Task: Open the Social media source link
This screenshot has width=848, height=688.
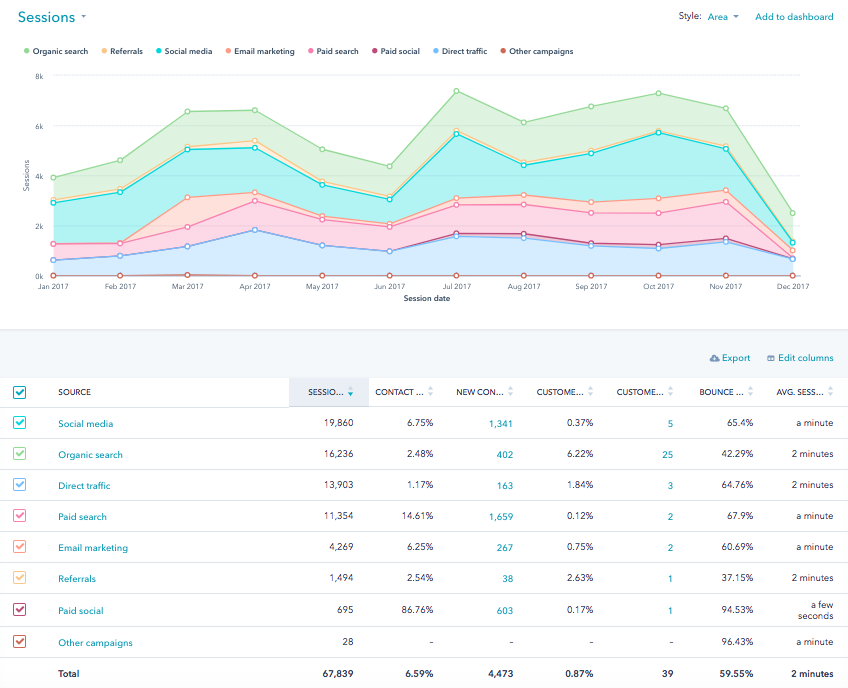Action: tap(85, 424)
